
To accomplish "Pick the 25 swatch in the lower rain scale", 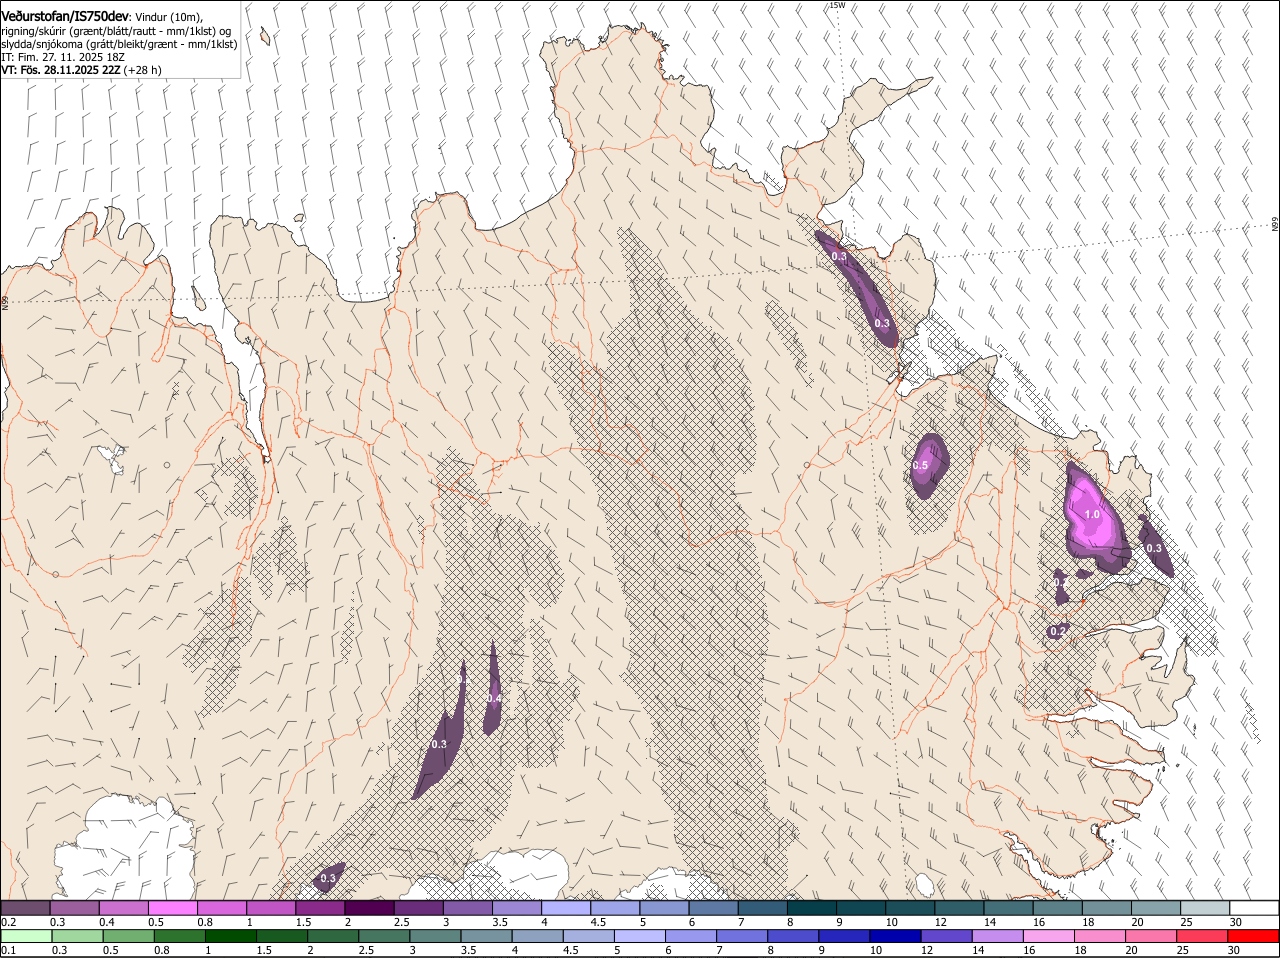I will [x=1203, y=936].
